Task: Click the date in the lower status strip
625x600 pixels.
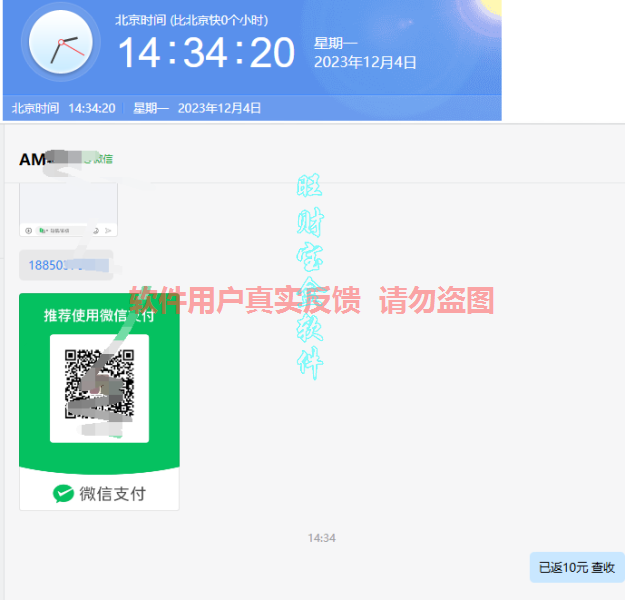Action: [219, 108]
